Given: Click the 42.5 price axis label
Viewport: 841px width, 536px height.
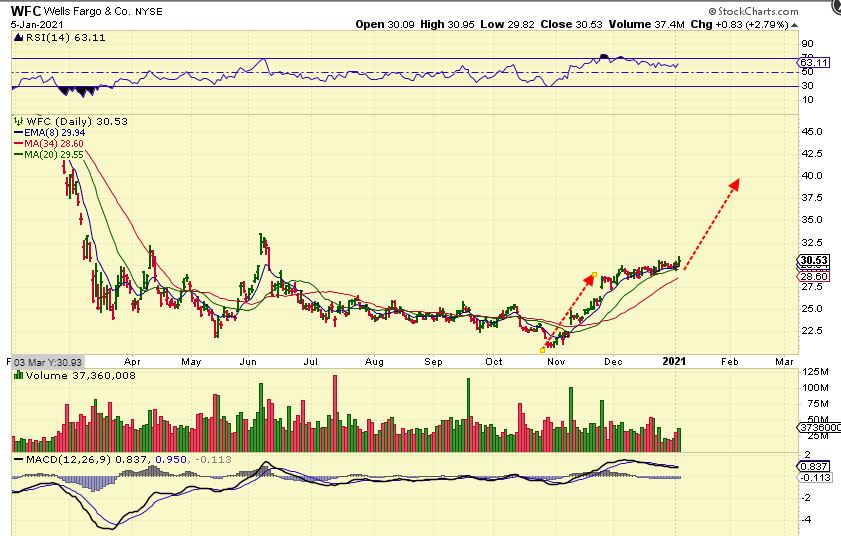Looking at the screenshot, I should click(812, 153).
